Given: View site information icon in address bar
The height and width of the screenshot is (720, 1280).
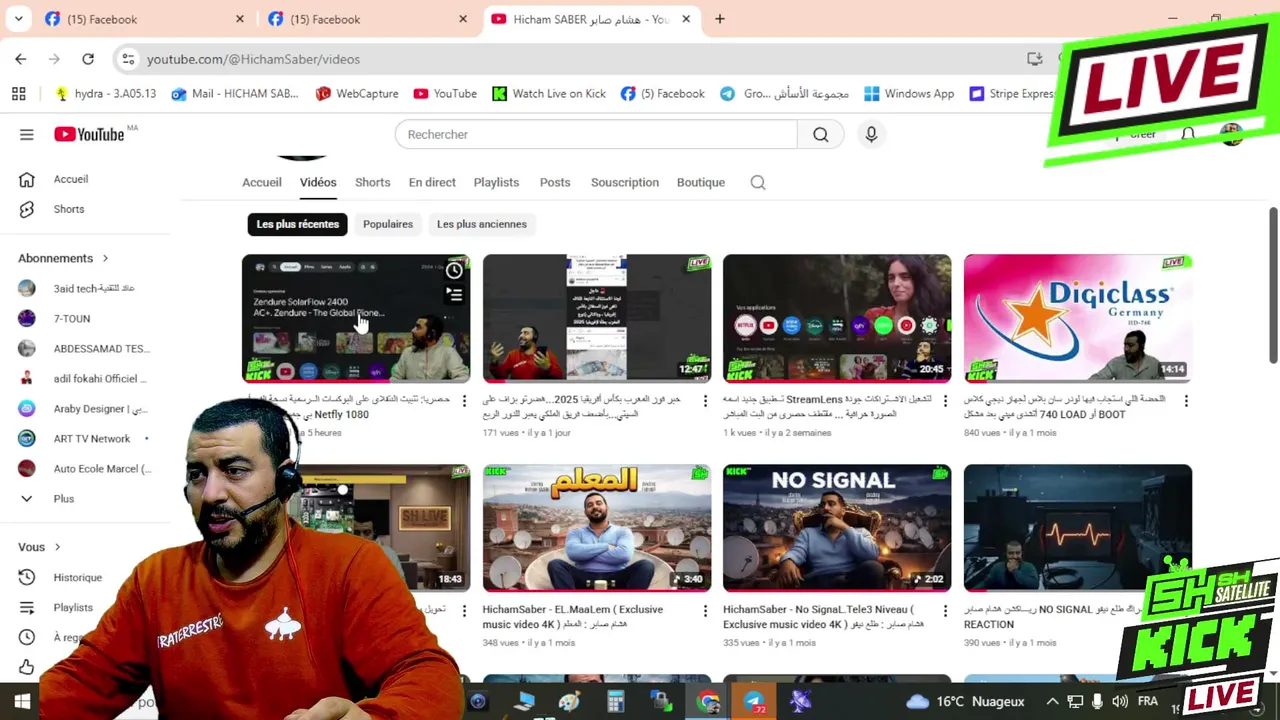Looking at the screenshot, I should pos(128,59).
